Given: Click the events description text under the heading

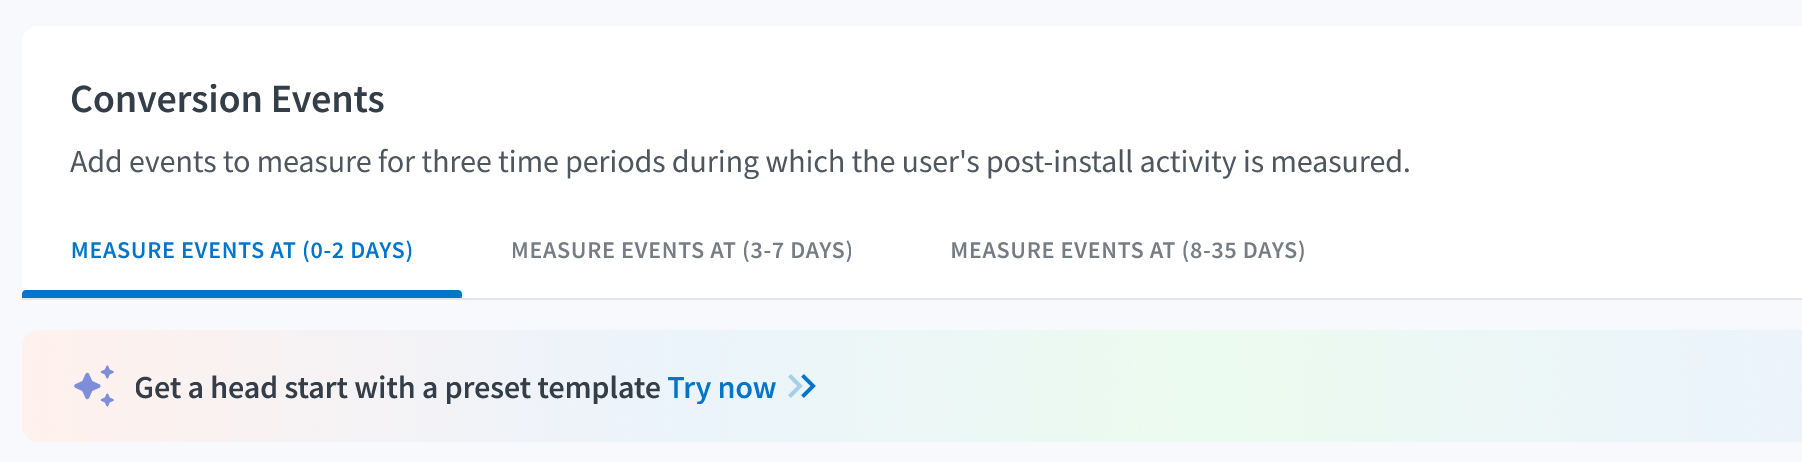Looking at the screenshot, I should coord(740,162).
